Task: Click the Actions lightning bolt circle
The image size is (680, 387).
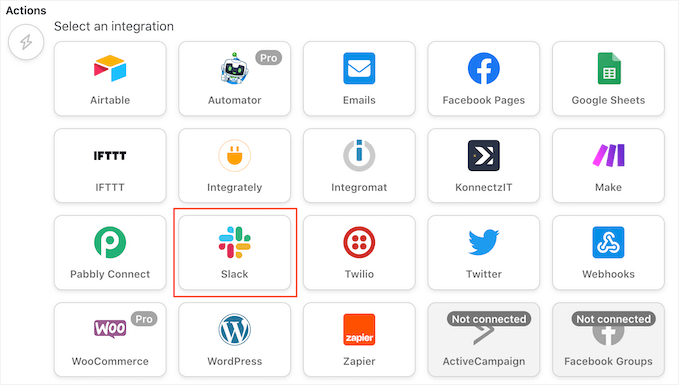Action: point(26,42)
